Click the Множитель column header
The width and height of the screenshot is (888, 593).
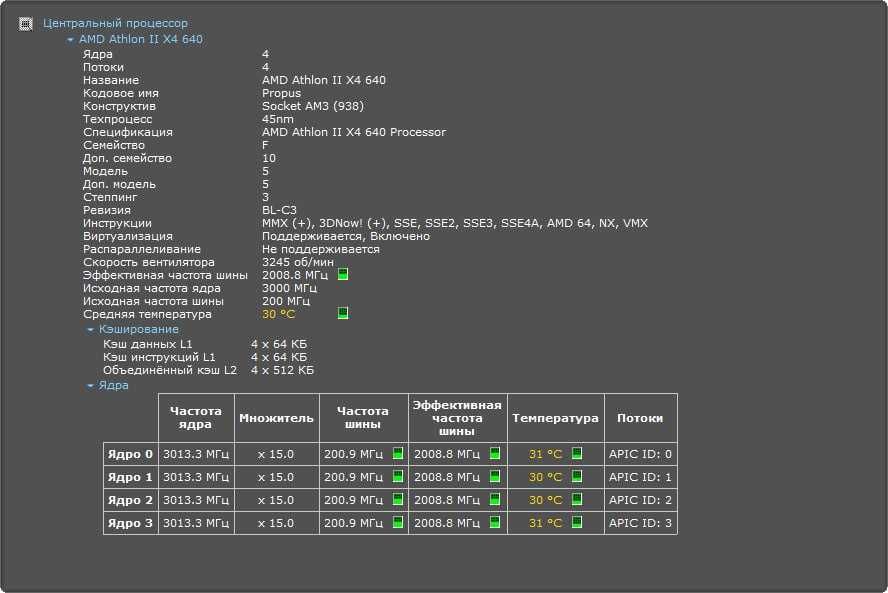[x=276, y=418]
